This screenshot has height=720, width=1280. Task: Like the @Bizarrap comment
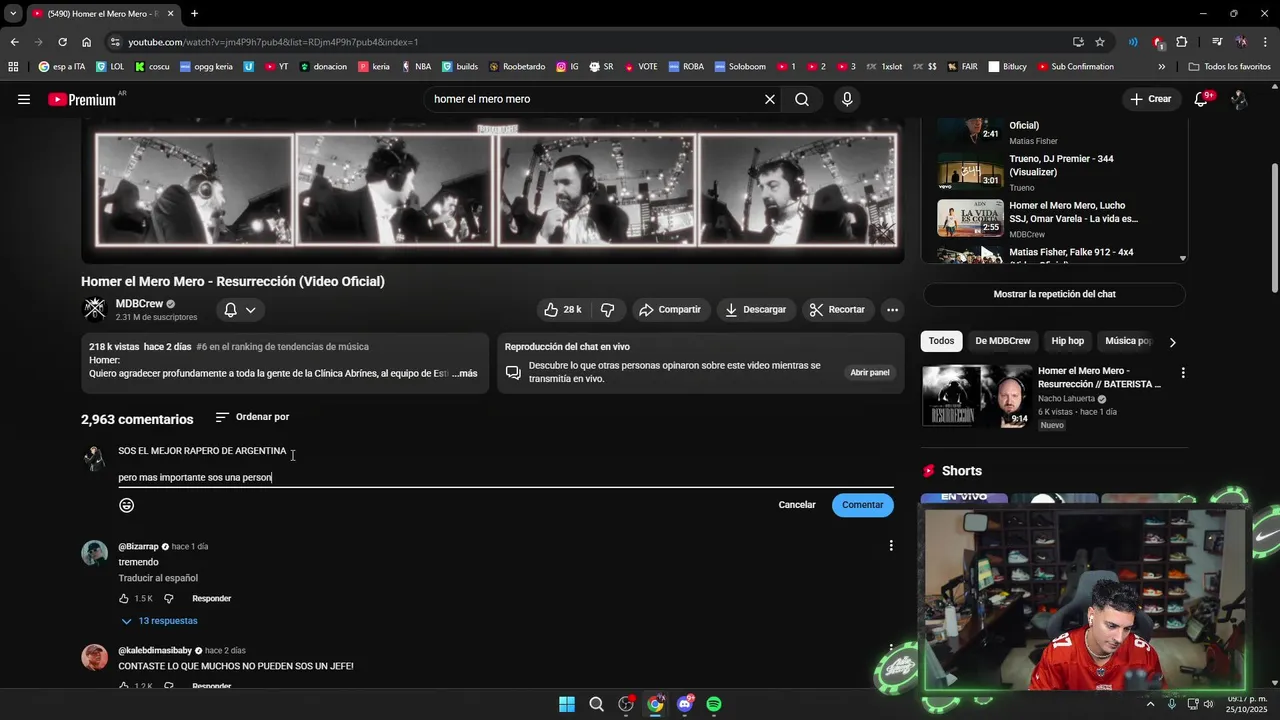pos(123,599)
